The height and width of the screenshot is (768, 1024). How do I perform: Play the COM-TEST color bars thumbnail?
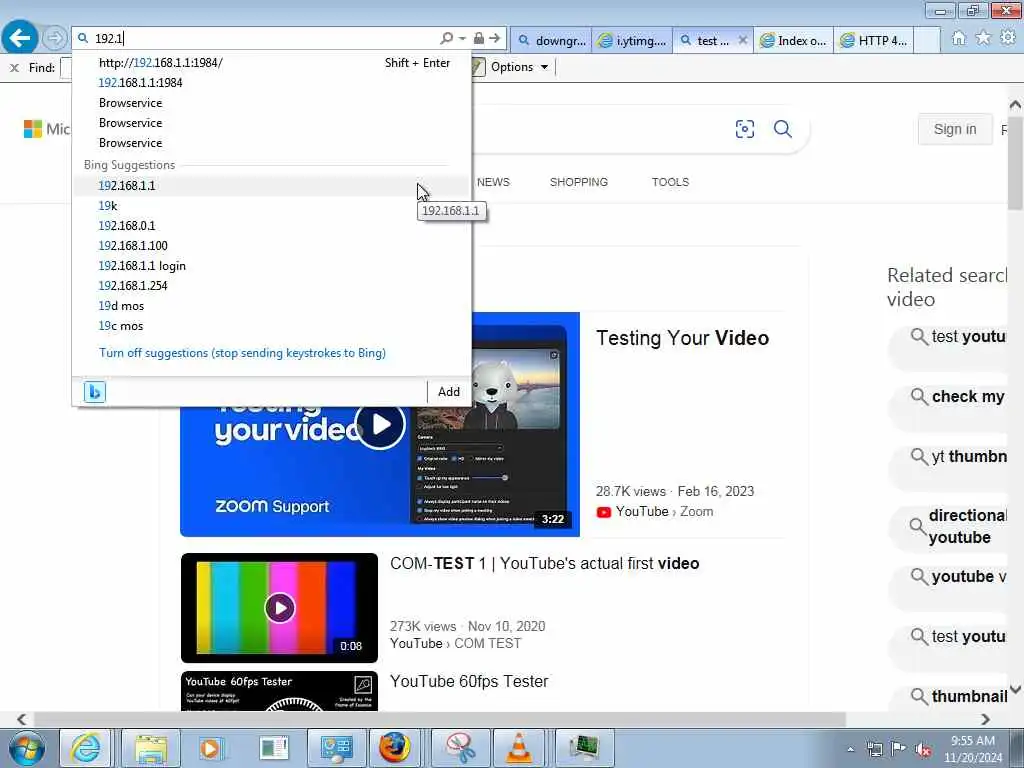[280, 608]
